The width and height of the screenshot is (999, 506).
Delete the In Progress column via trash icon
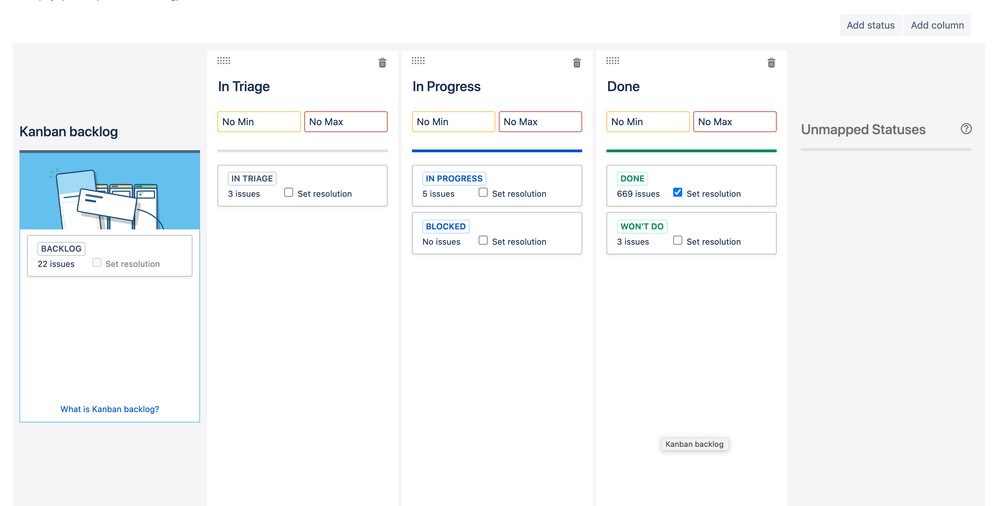click(x=577, y=62)
